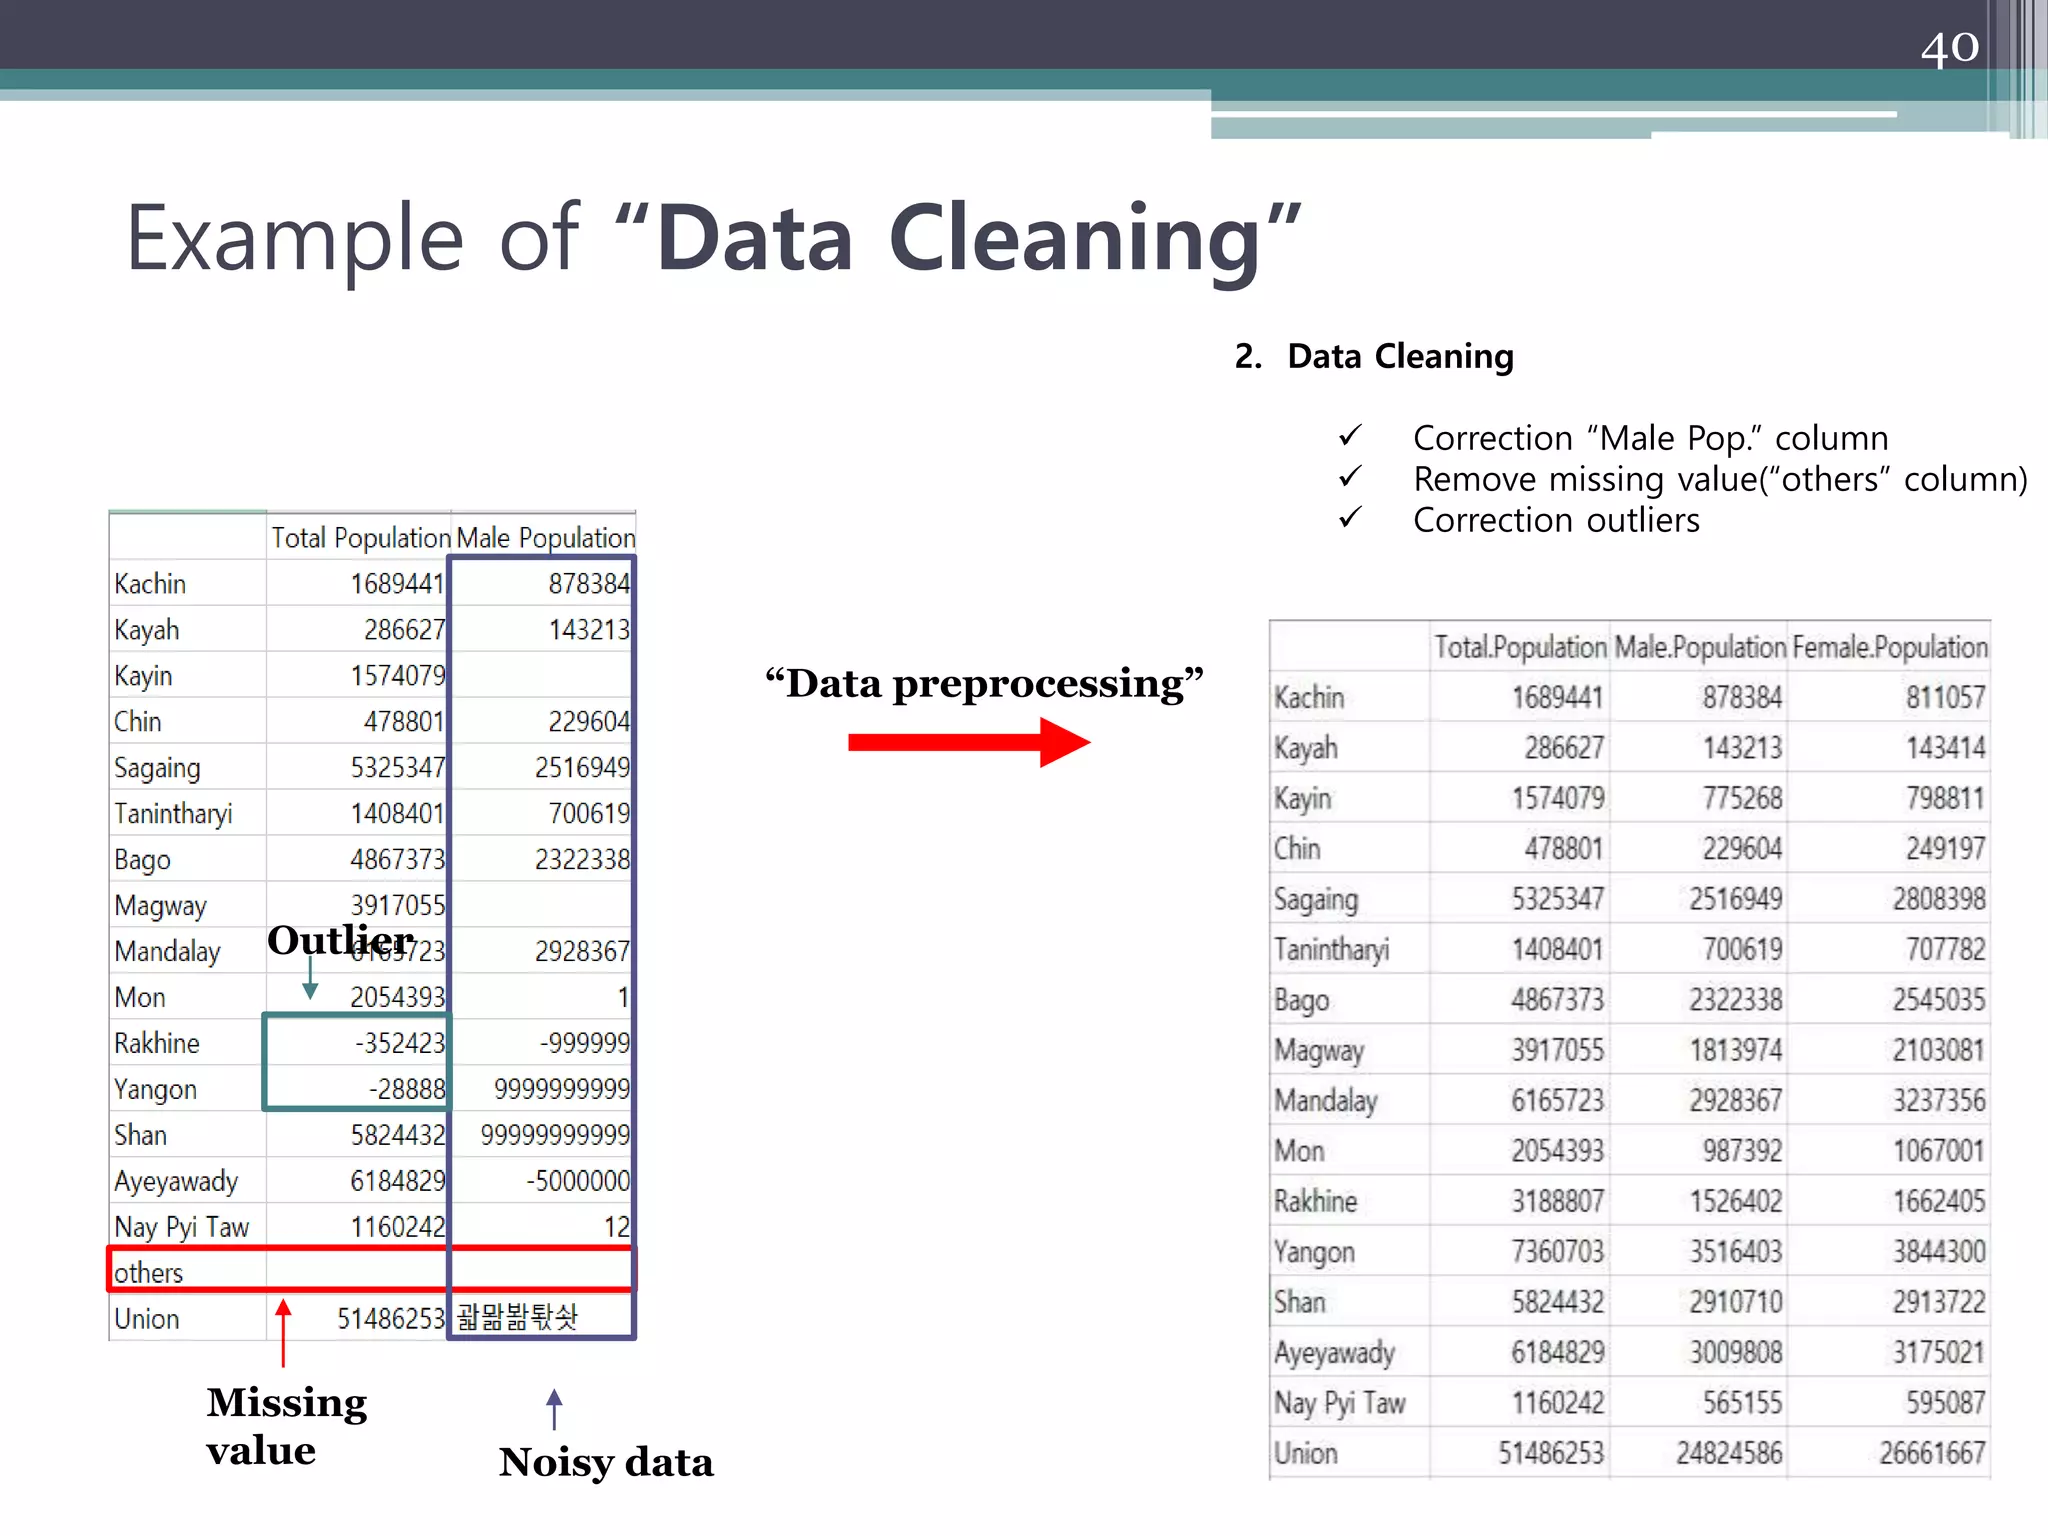Viewport: 2048px width, 1536px height.
Task: Click the female population value 798811
Action: coord(1945,798)
